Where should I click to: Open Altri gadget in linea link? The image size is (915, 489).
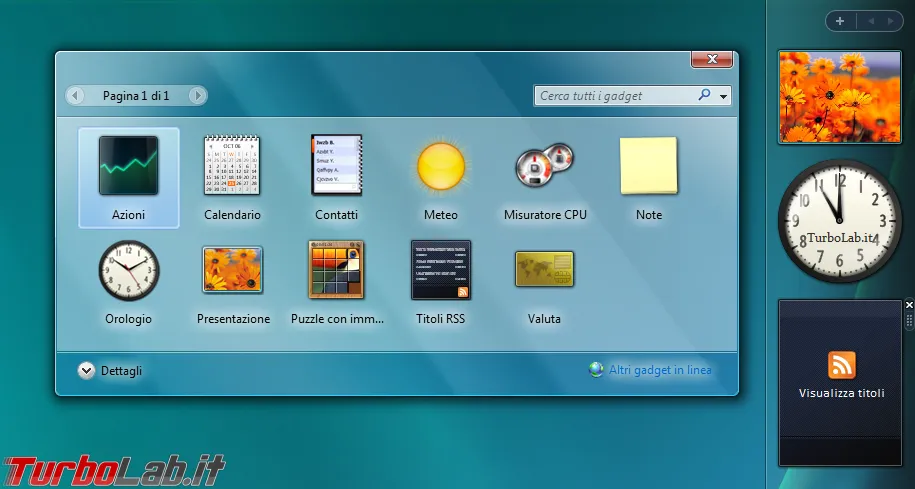[x=660, y=370]
